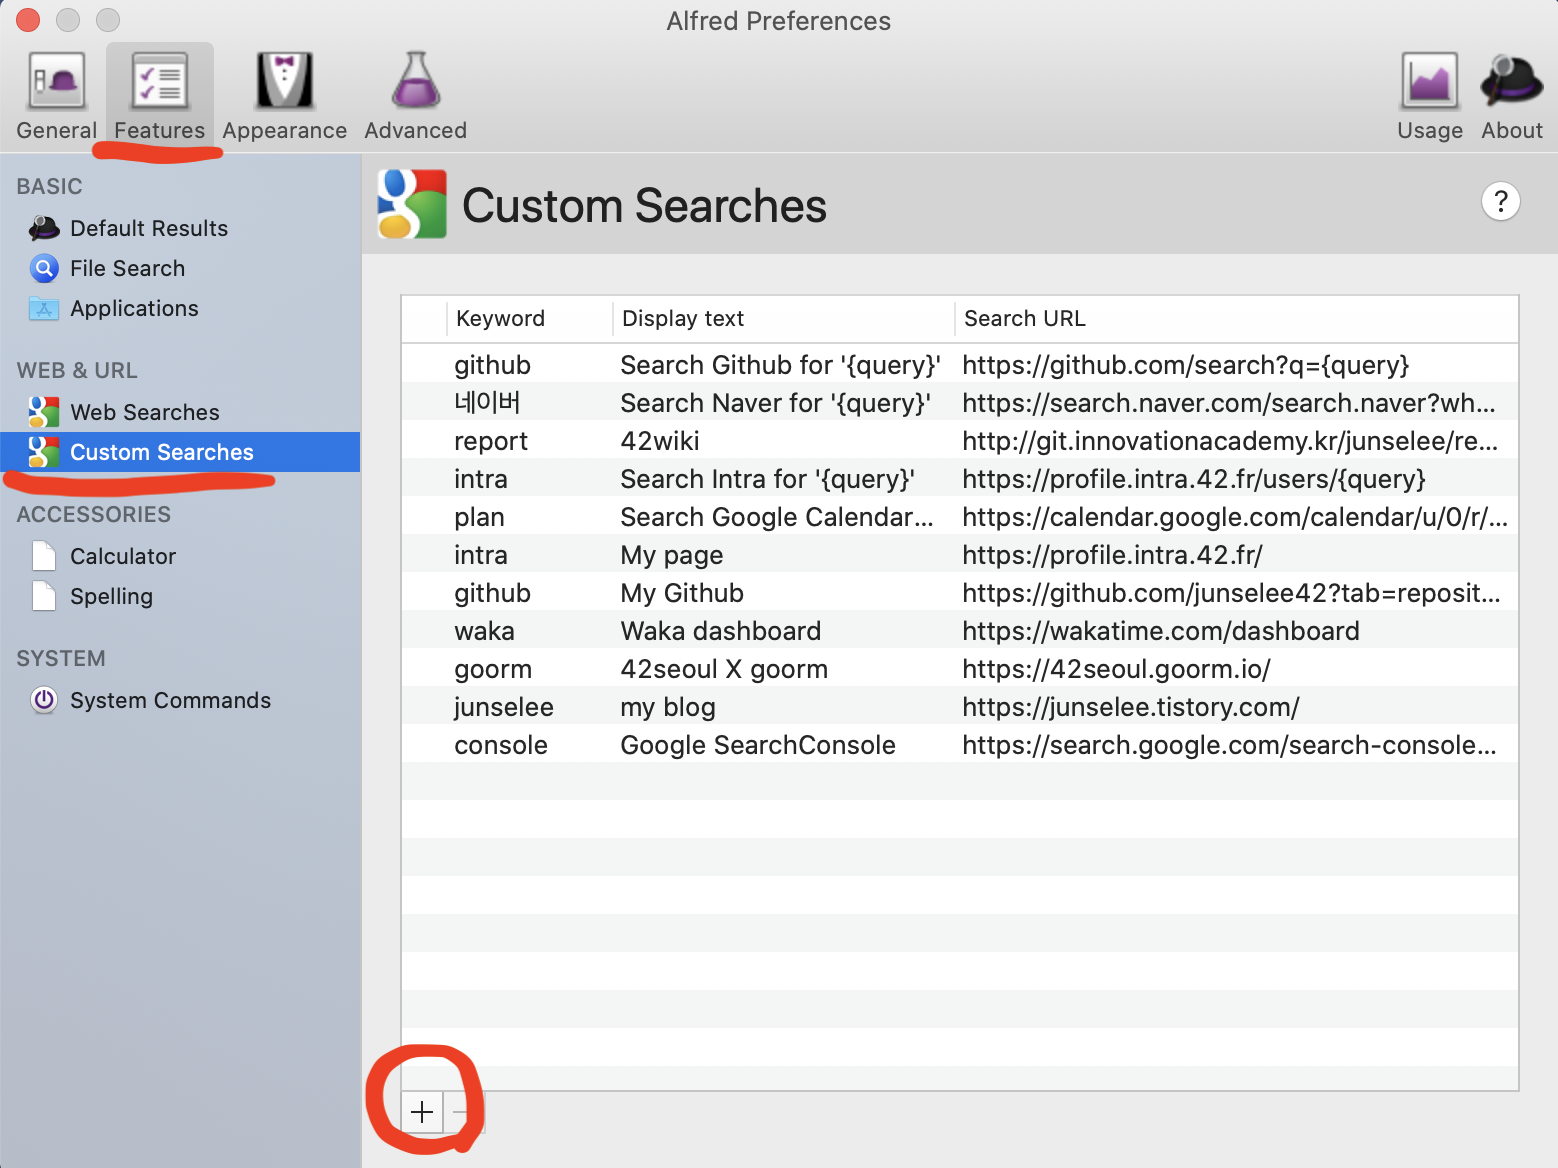This screenshot has width=1558, height=1168.
Task: Select the 네이버 keyword row
Action: (x=960, y=403)
